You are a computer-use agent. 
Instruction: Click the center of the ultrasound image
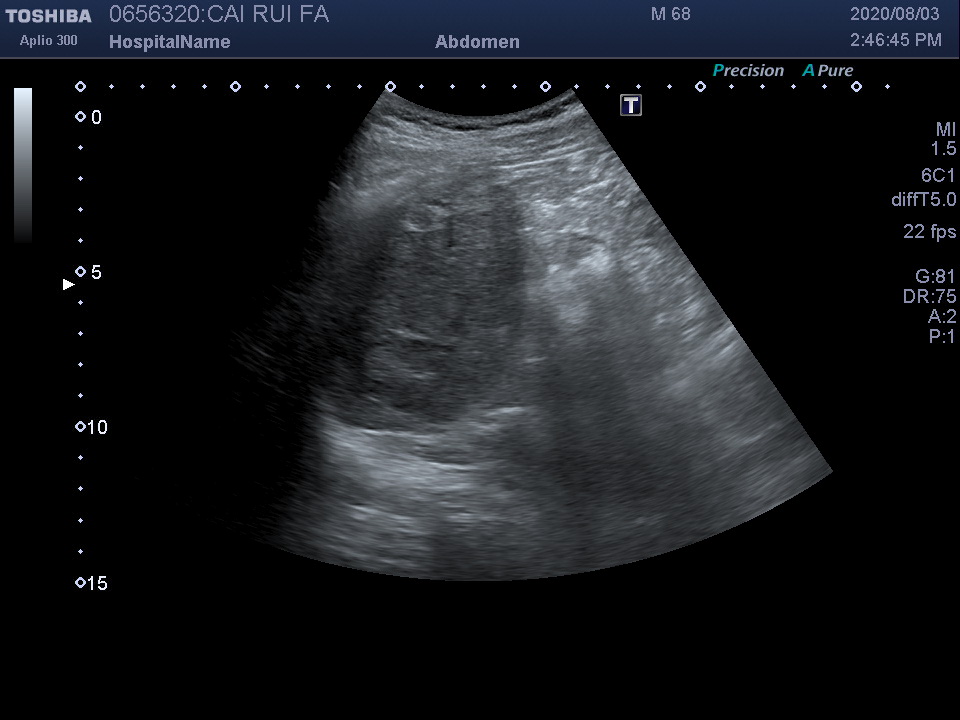(484, 334)
